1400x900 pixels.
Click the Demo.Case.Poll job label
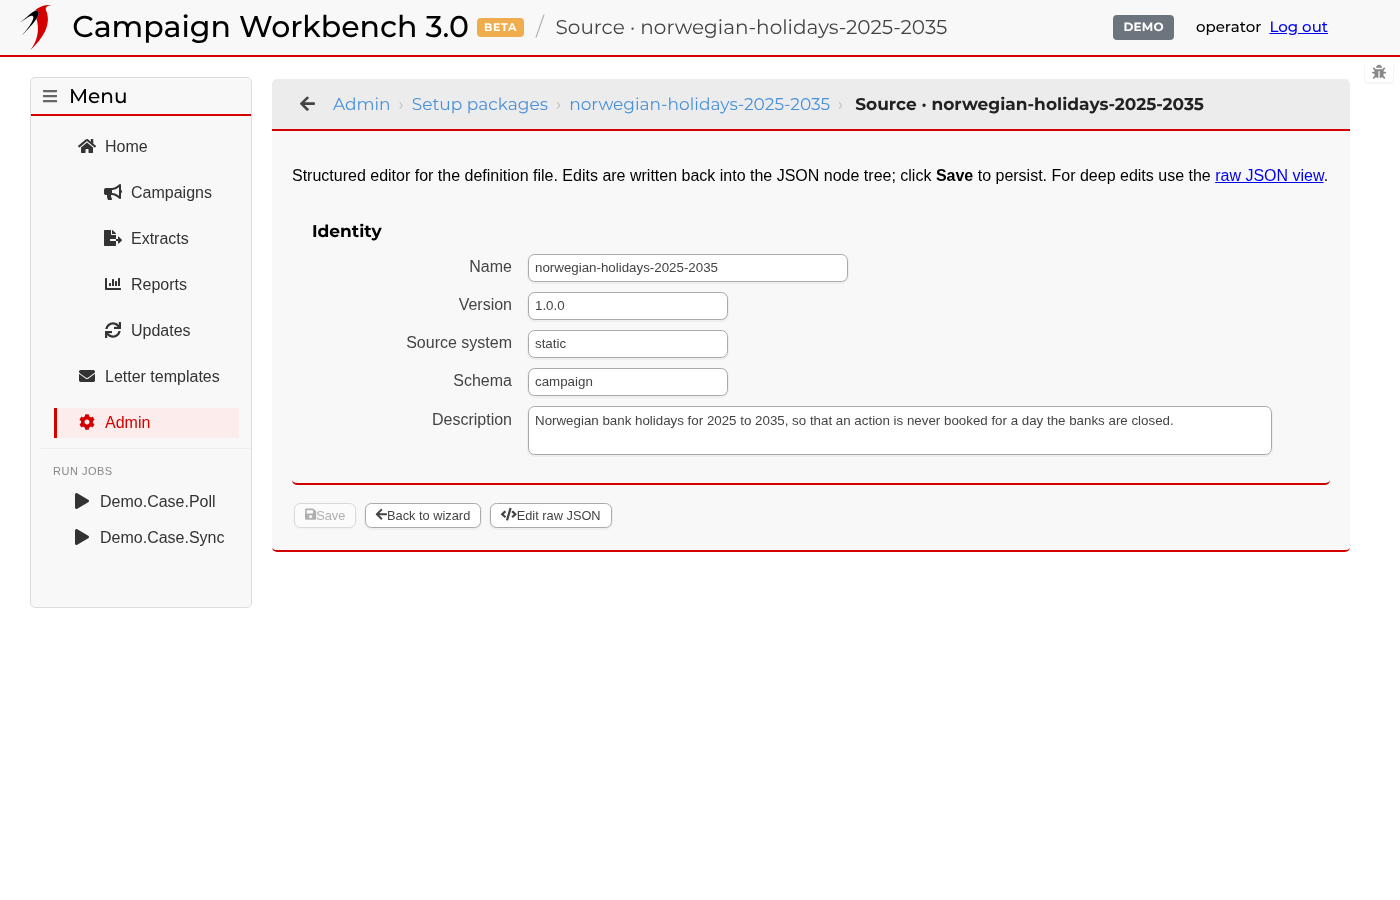158,501
